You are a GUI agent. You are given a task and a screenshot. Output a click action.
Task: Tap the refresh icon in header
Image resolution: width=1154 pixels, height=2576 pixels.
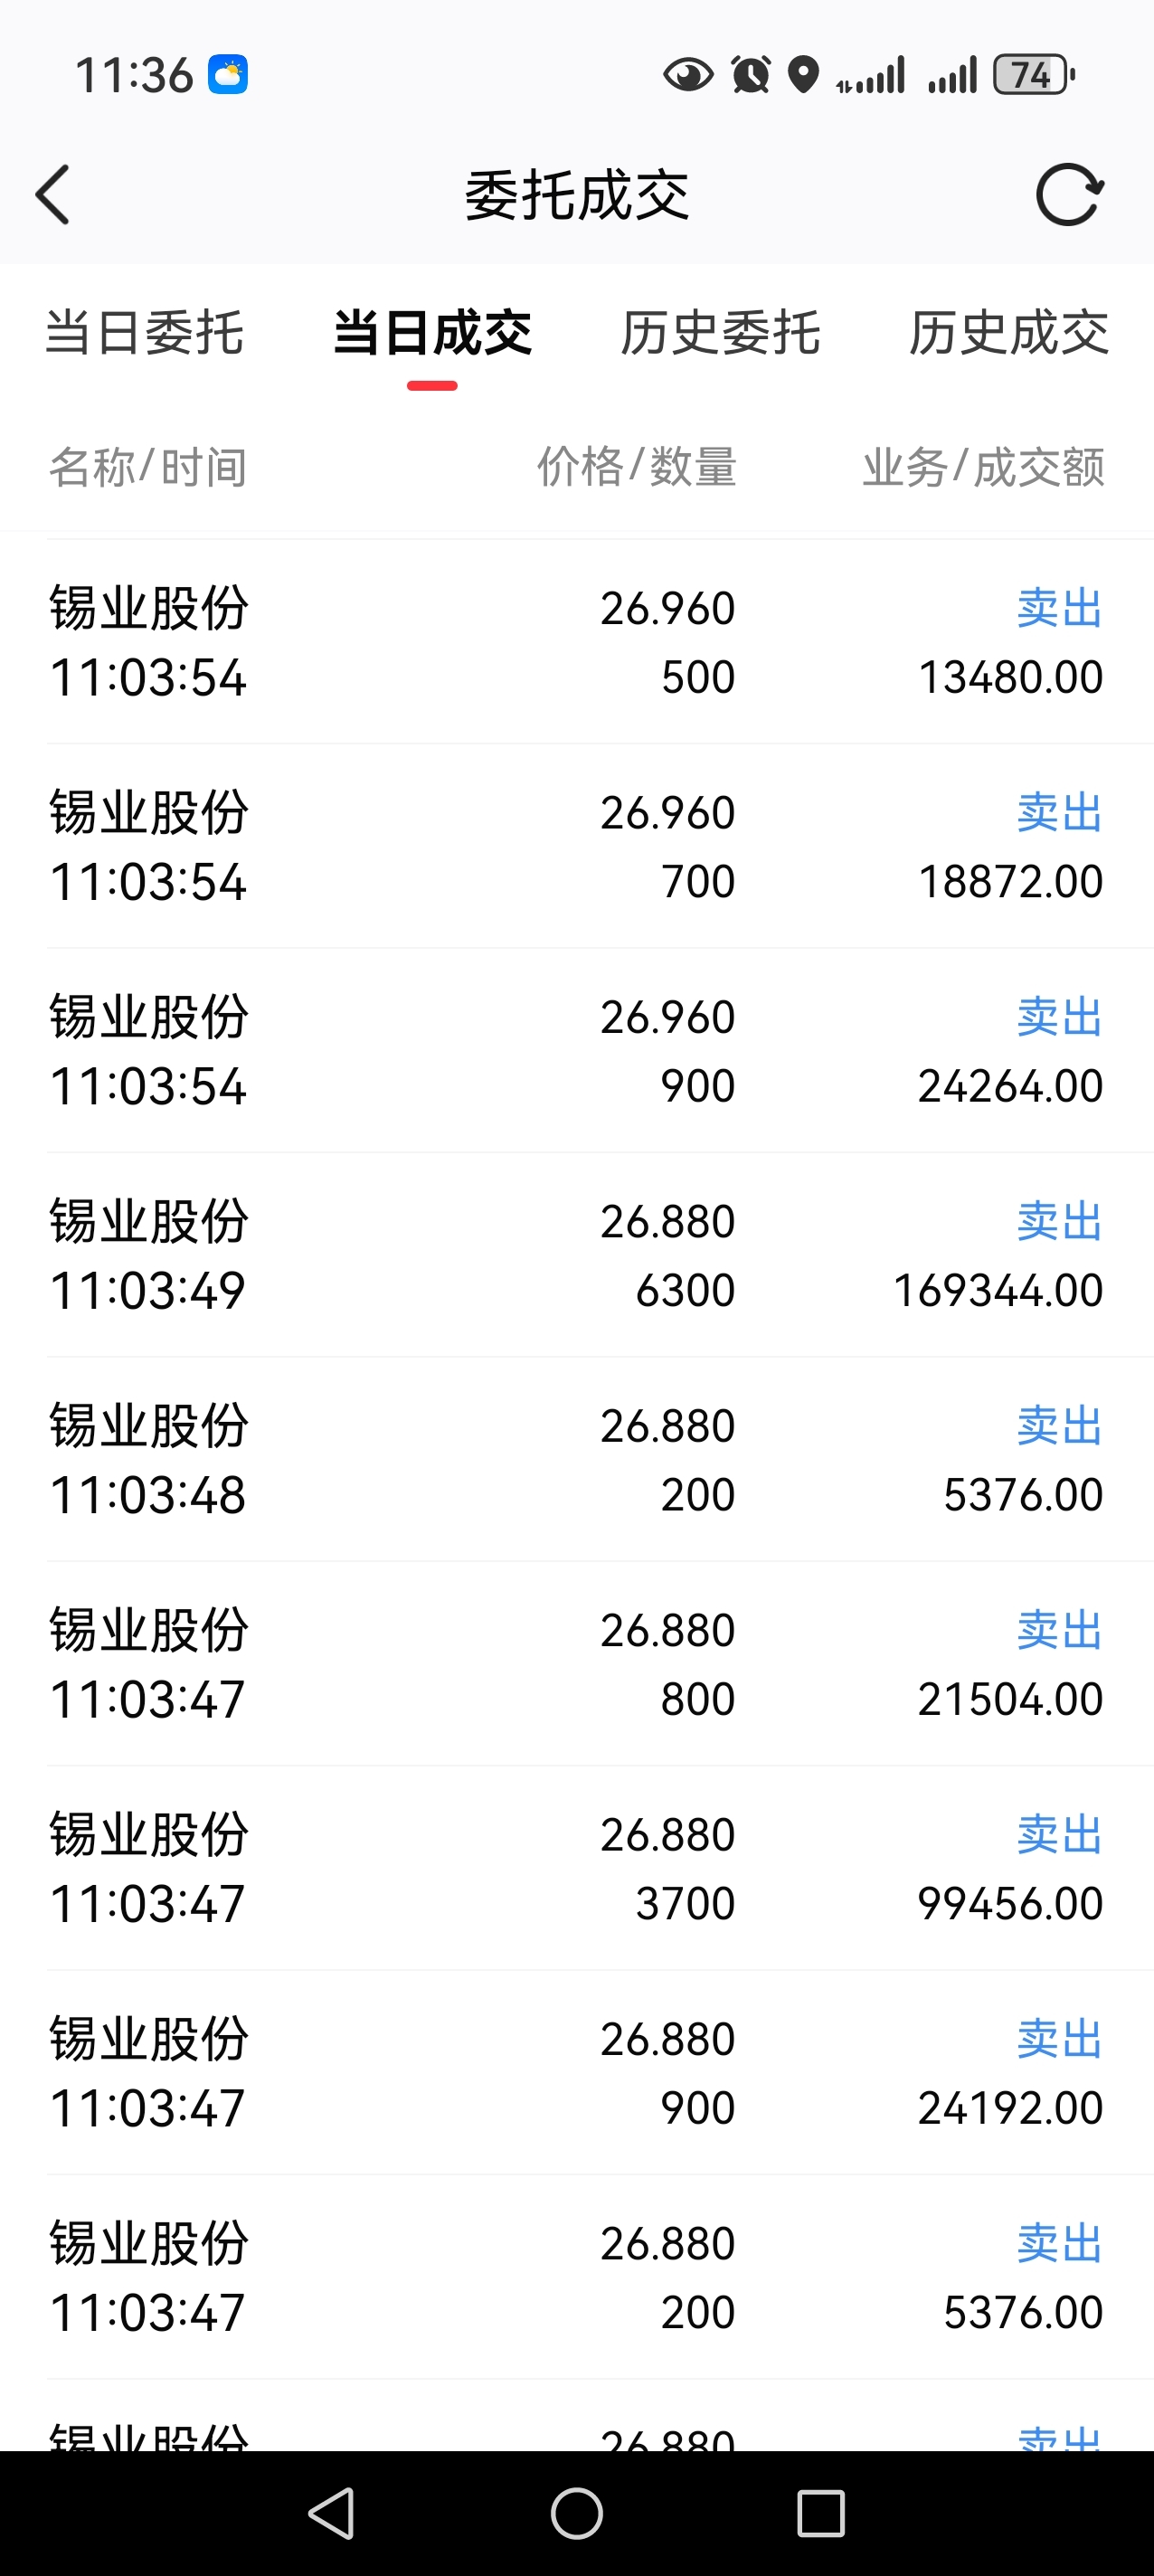pyautogui.click(x=1069, y=195)
